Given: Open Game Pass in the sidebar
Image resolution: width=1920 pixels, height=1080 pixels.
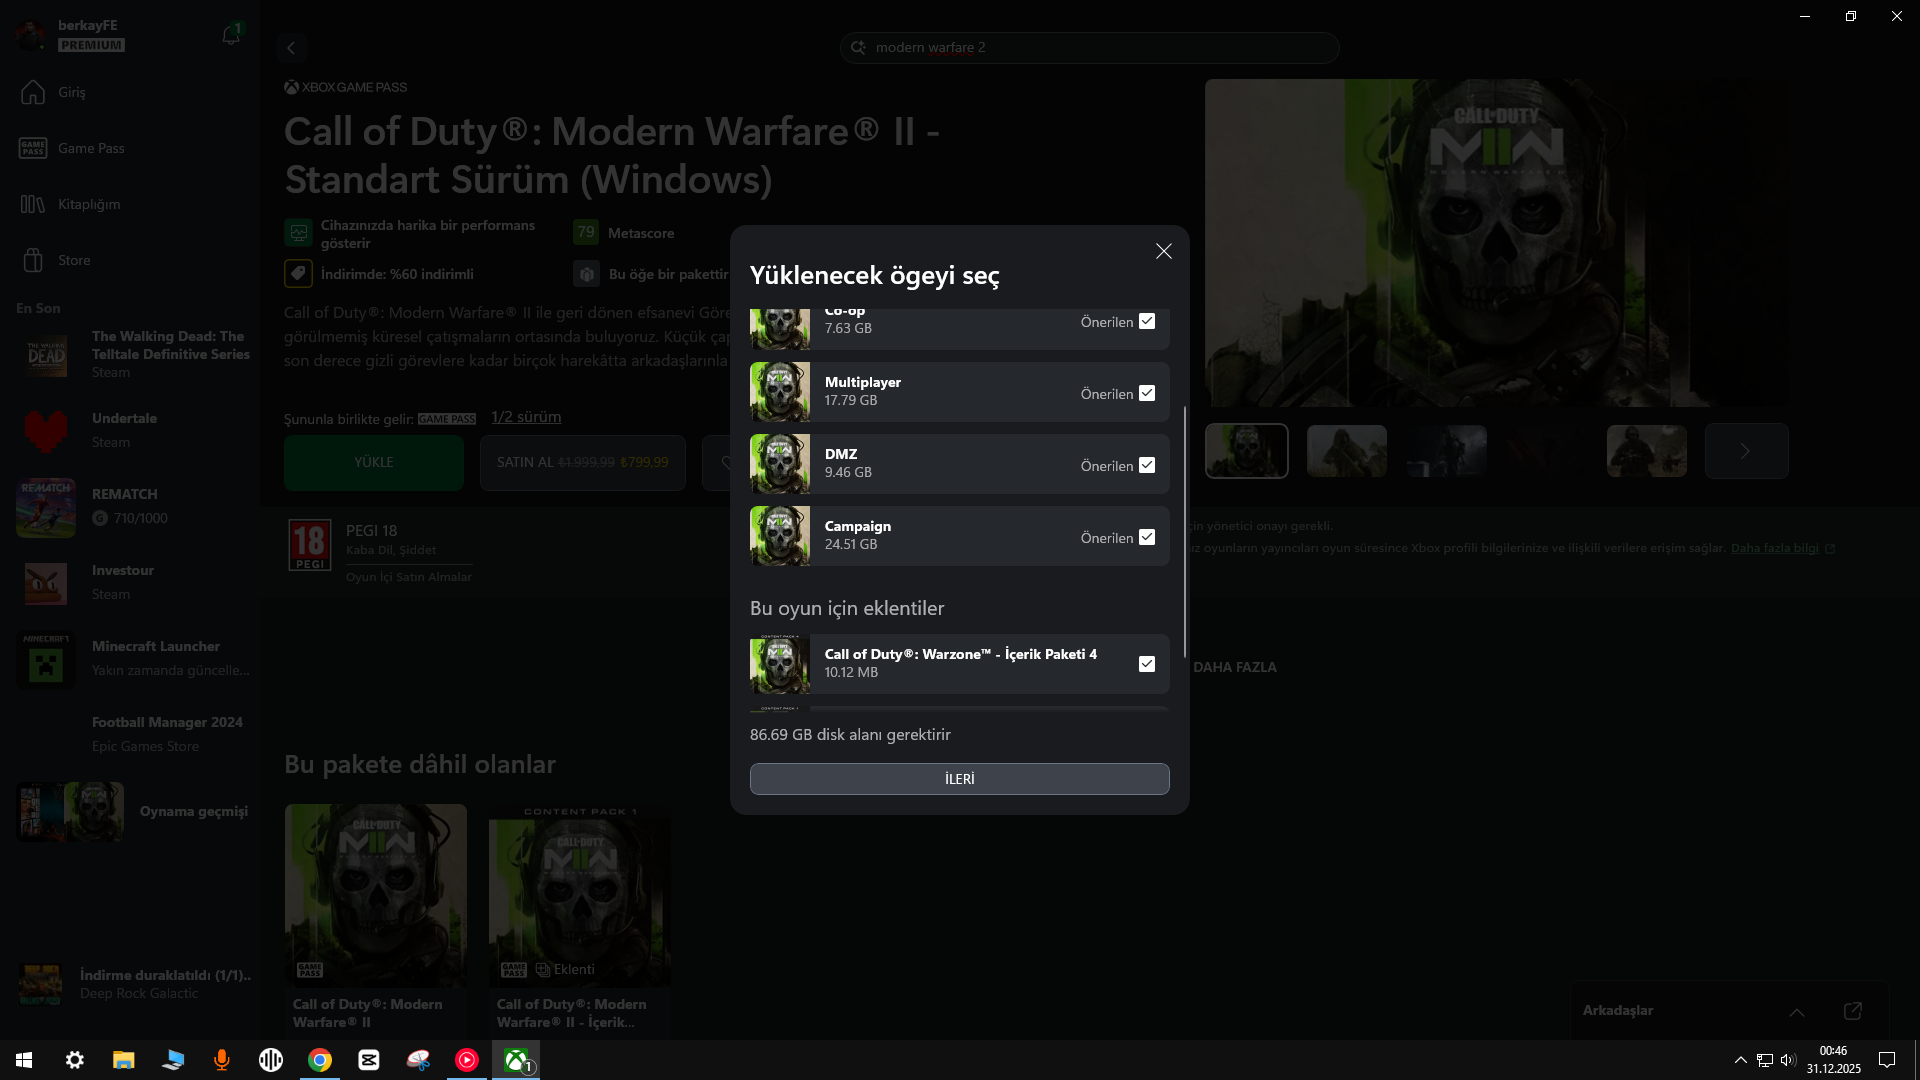Looking at the screenshot, I should [x=130, y=148].
